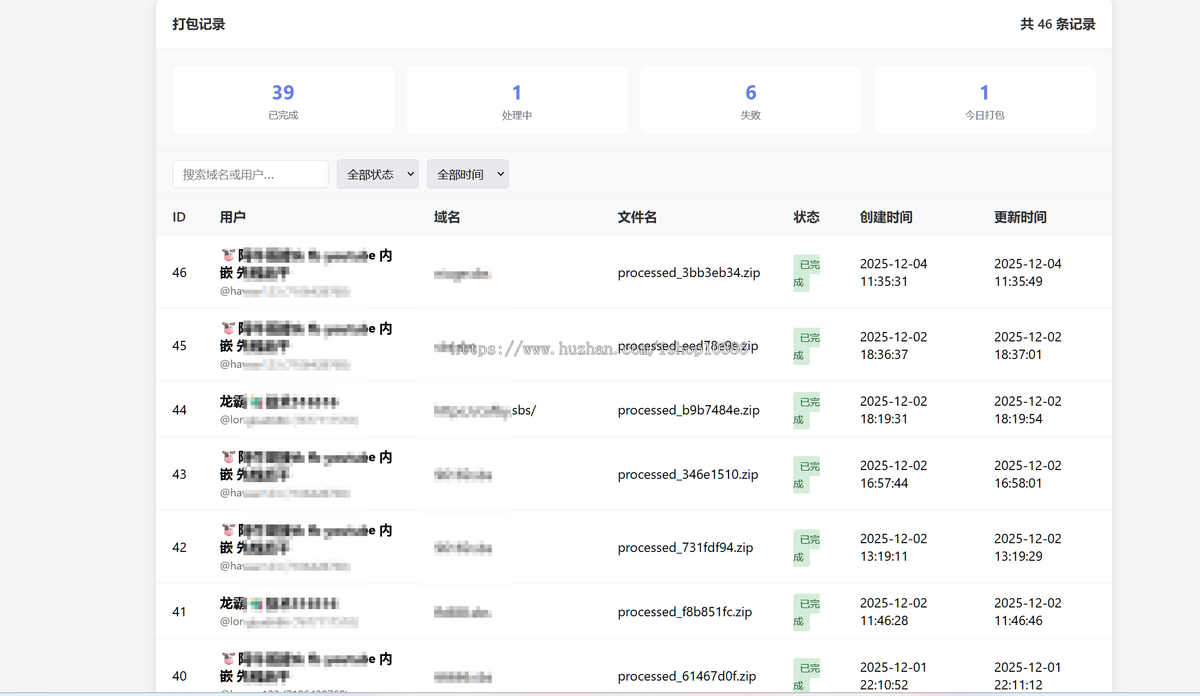
Task: Click the 搜索域名或用户 search input field
Action: [x=248, y=173]
